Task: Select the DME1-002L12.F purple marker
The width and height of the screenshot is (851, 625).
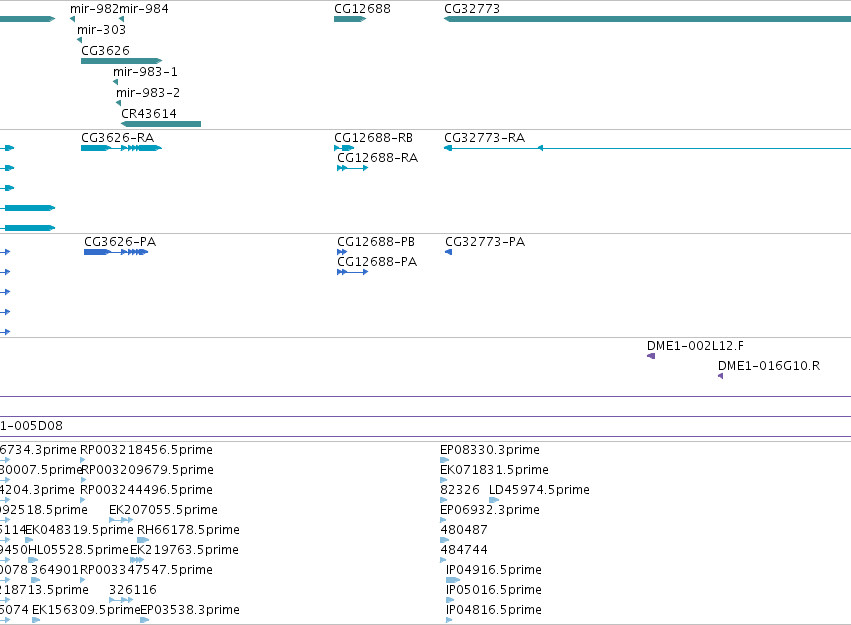Action: tap(651, 356)
